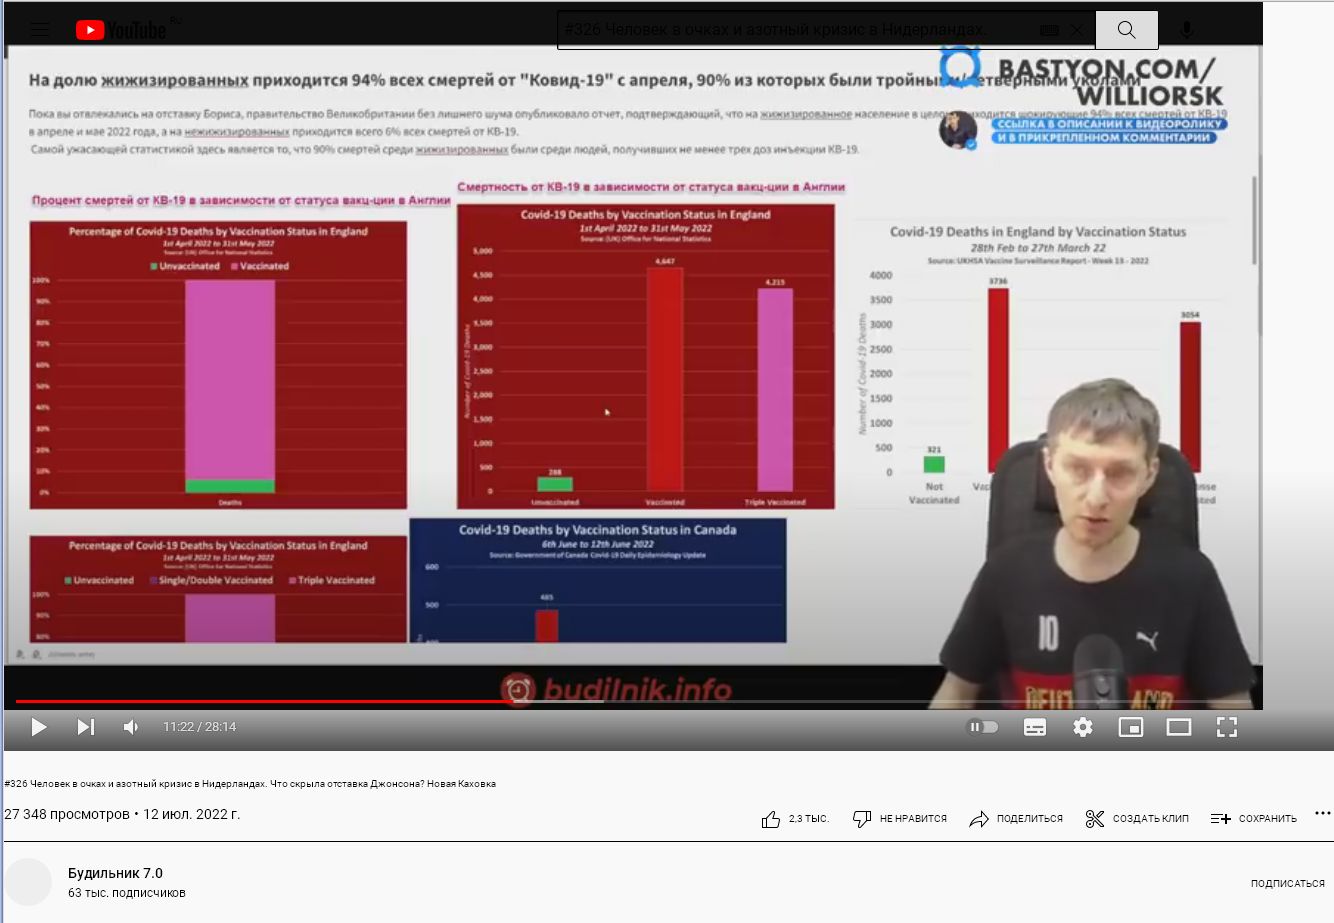Enter full screen mode

pyautogui.click(x=1227, y=727)
